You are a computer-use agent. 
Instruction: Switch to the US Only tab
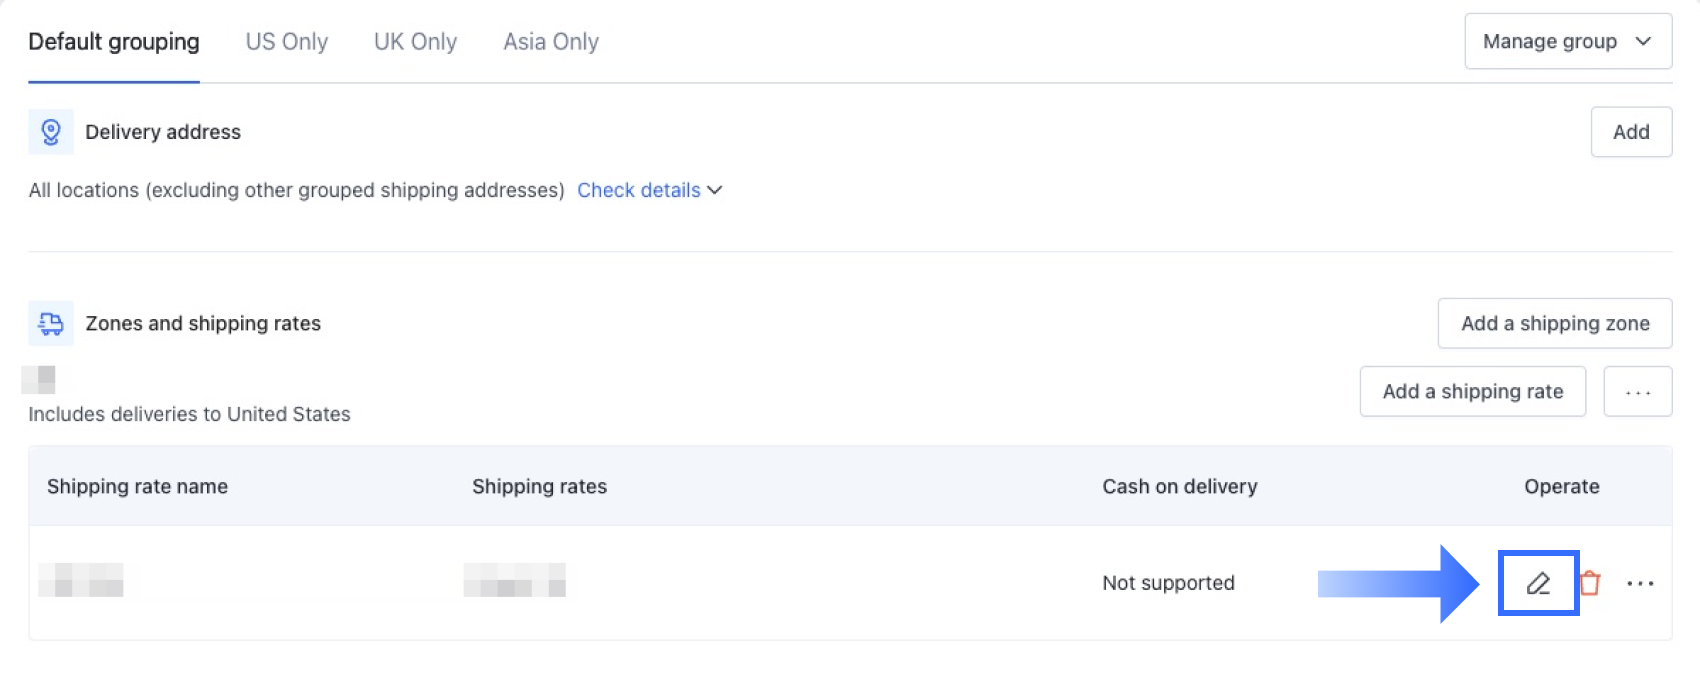(287, 42)
